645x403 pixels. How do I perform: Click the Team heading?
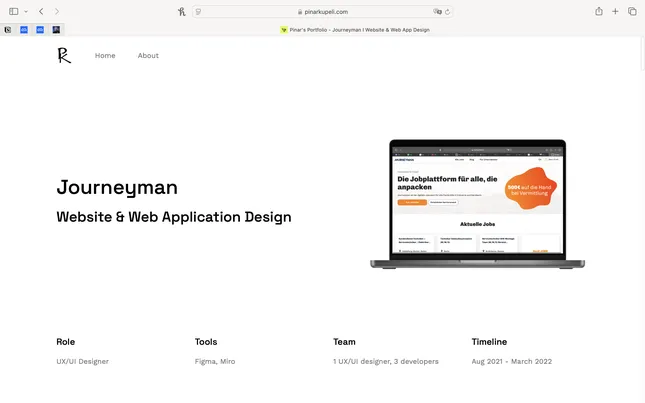click(x=344, y=342)
